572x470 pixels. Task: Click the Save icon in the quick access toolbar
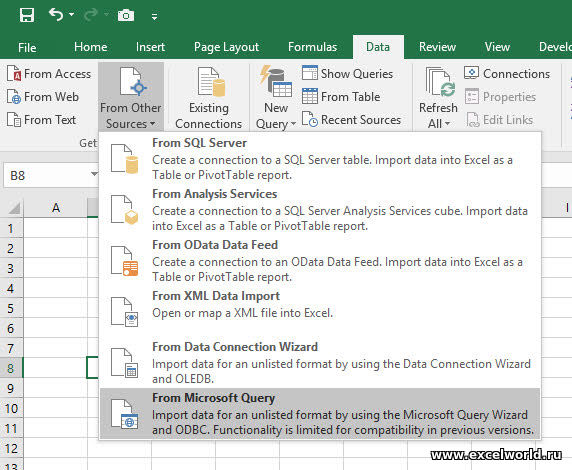(27, 15)
